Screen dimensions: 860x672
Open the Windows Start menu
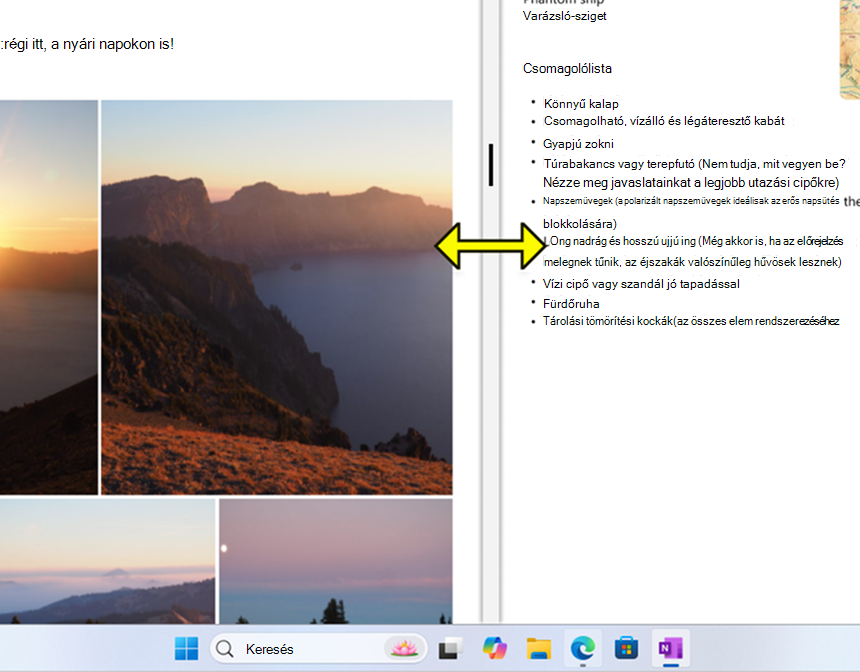[x=186, y=649]
